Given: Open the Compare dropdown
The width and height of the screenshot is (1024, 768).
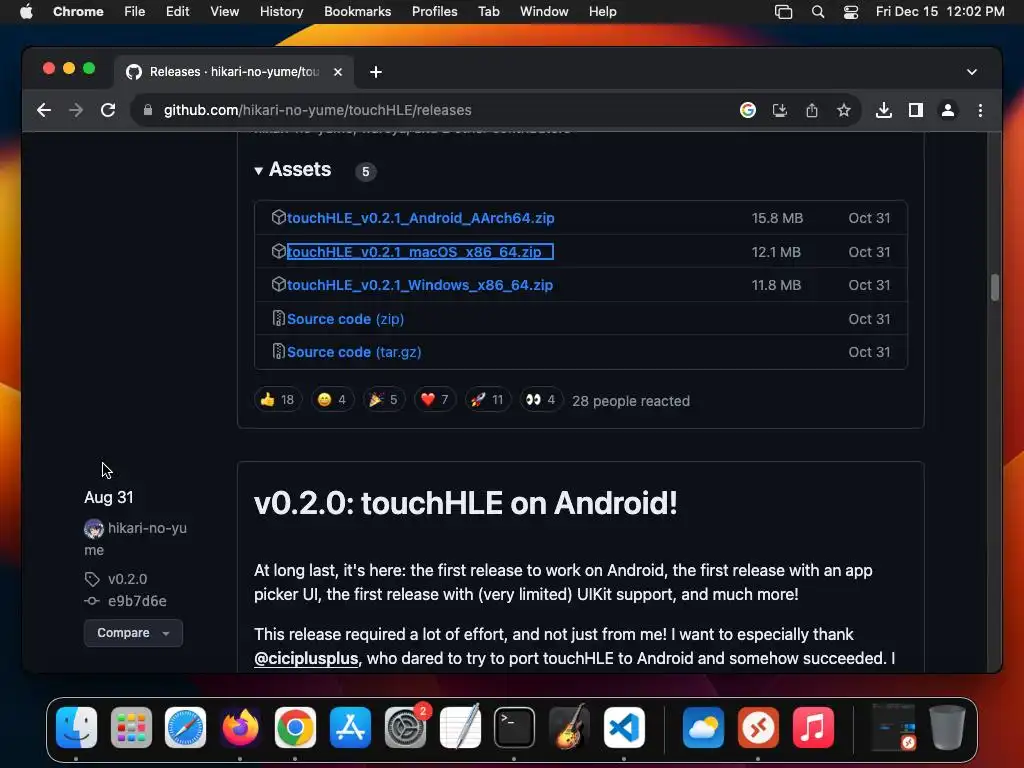Looking at the screenshot, I should click(133, 633).
